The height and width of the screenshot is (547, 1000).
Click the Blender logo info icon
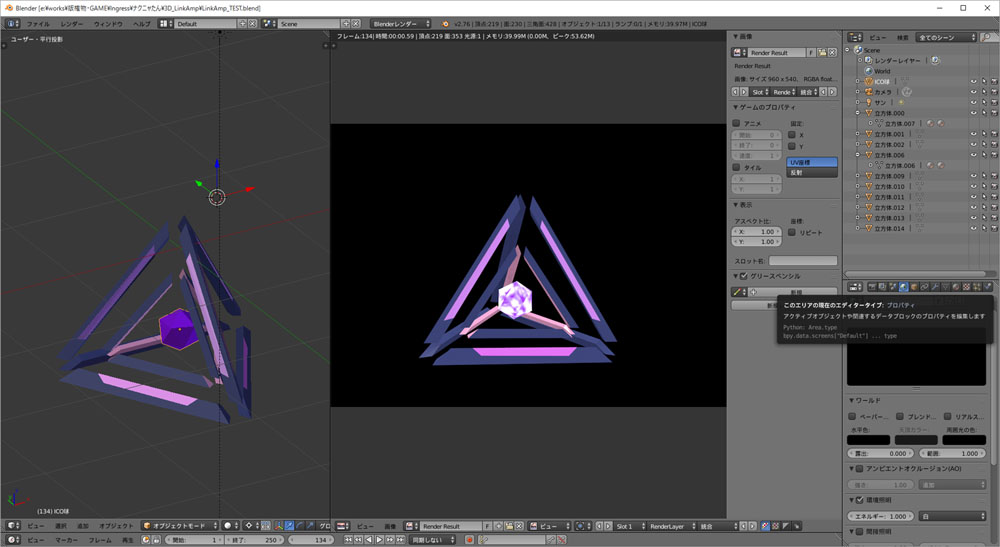point(445,24)
